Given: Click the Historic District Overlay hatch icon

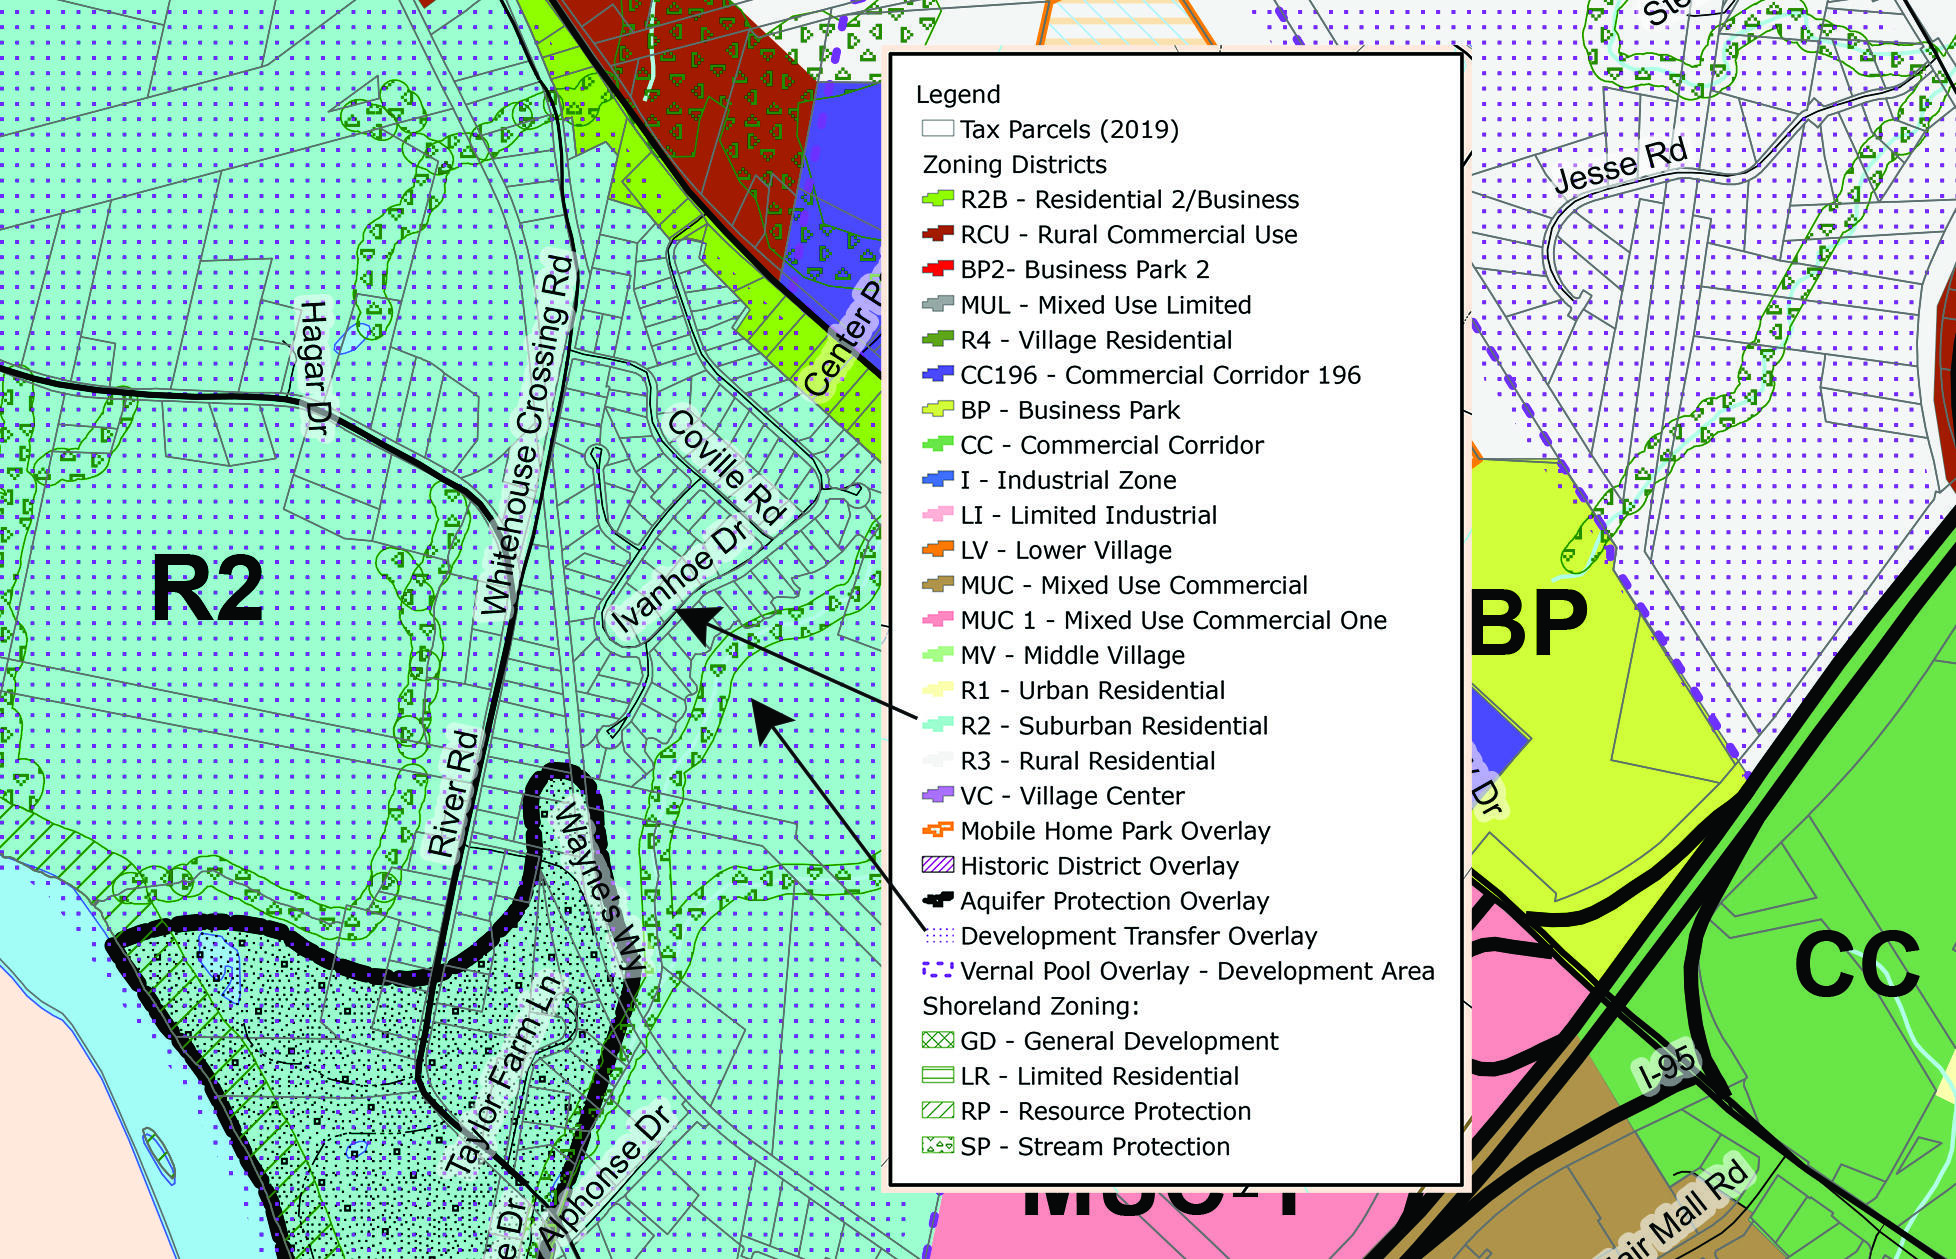Looking at the screenshot, I should [x=937, y=865].
